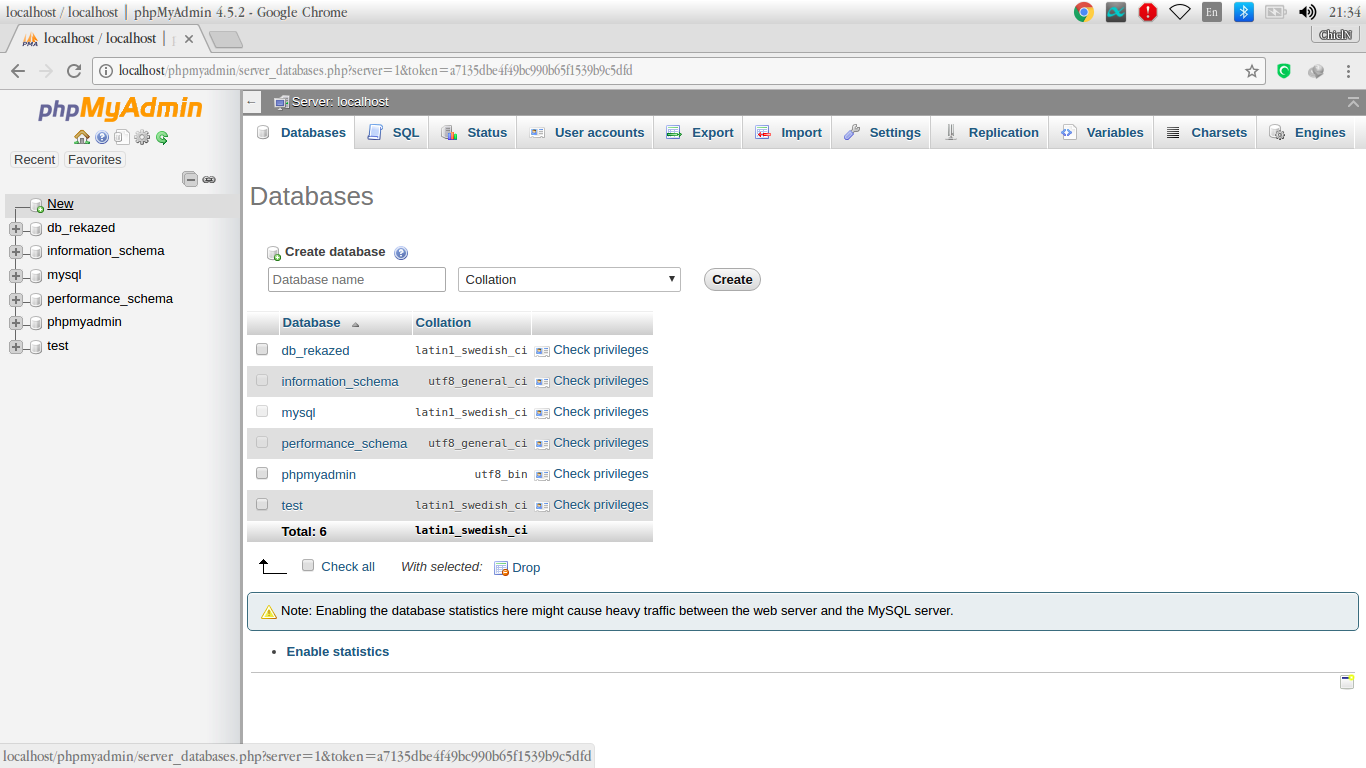Open the volume icon in system tray
The height and width of the screenshot is (768, 1366).
1307,12
